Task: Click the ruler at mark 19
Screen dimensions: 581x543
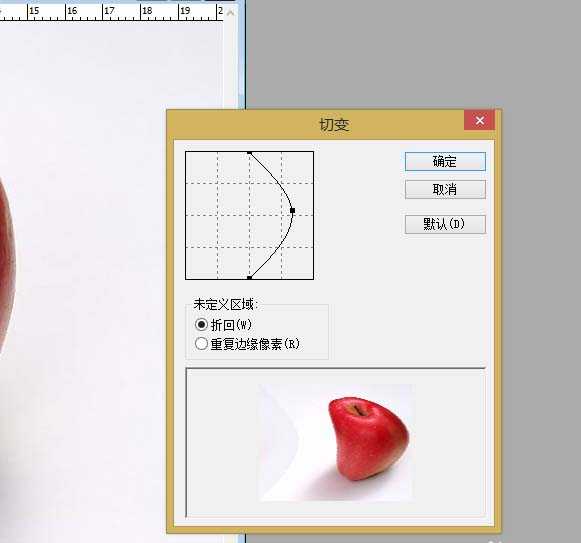Action: point(185,11)
